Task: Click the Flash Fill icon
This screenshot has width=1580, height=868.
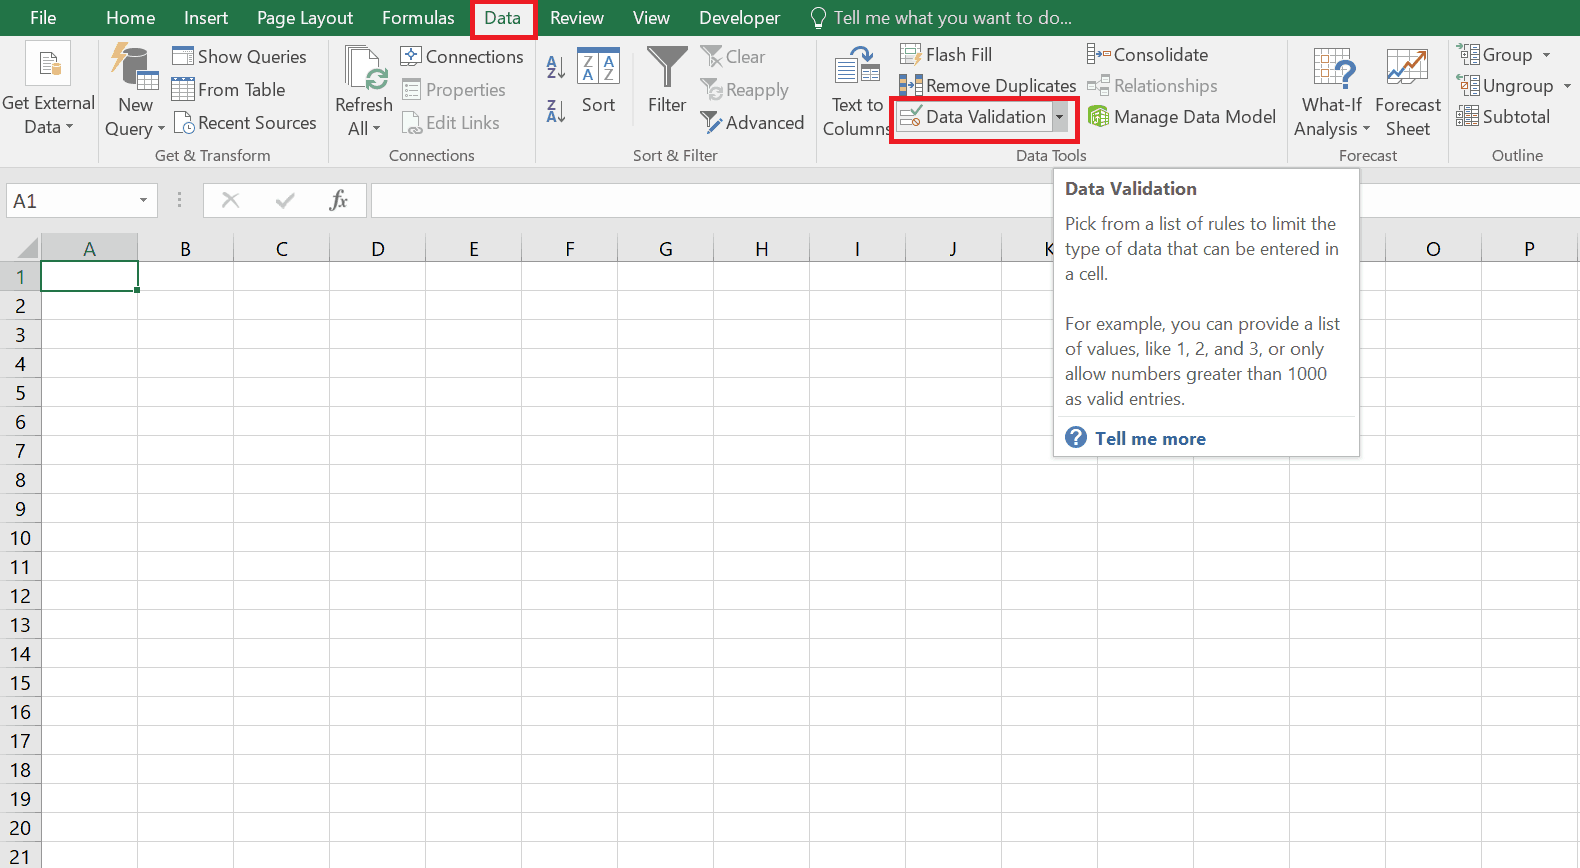Action: (946, 55)
